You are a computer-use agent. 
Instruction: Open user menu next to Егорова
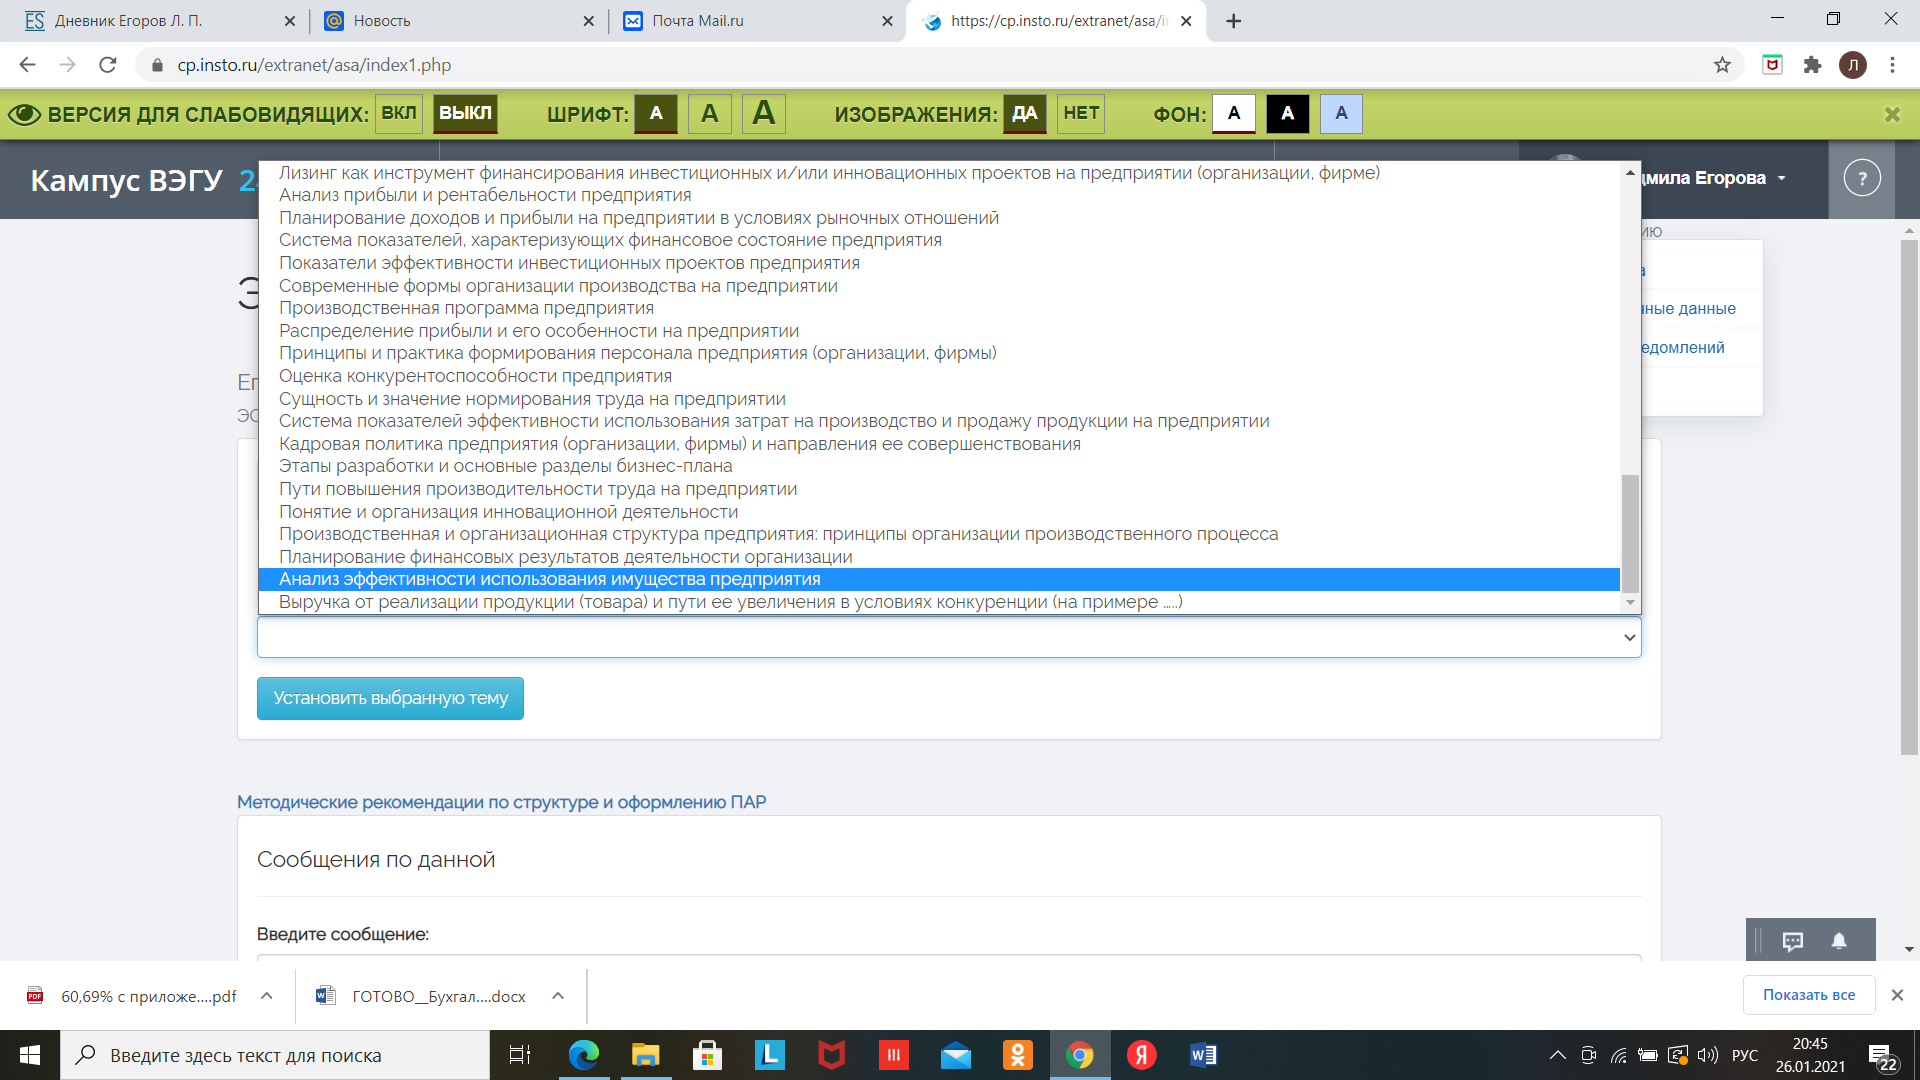[1782, 178]
